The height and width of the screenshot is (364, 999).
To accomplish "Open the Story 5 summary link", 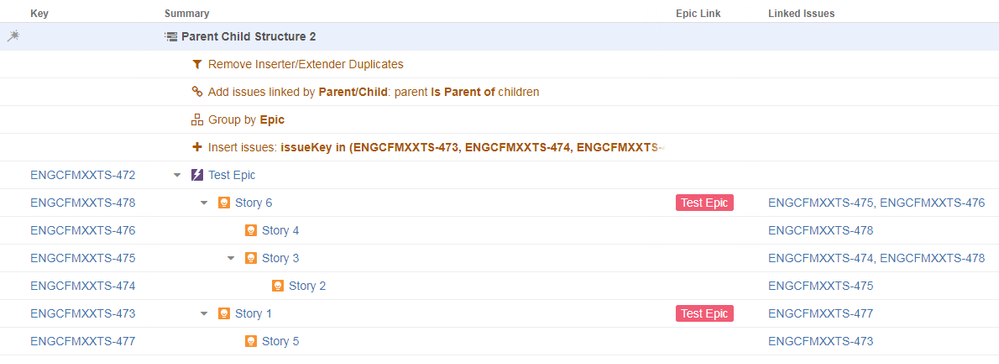I will coord(280,341).
